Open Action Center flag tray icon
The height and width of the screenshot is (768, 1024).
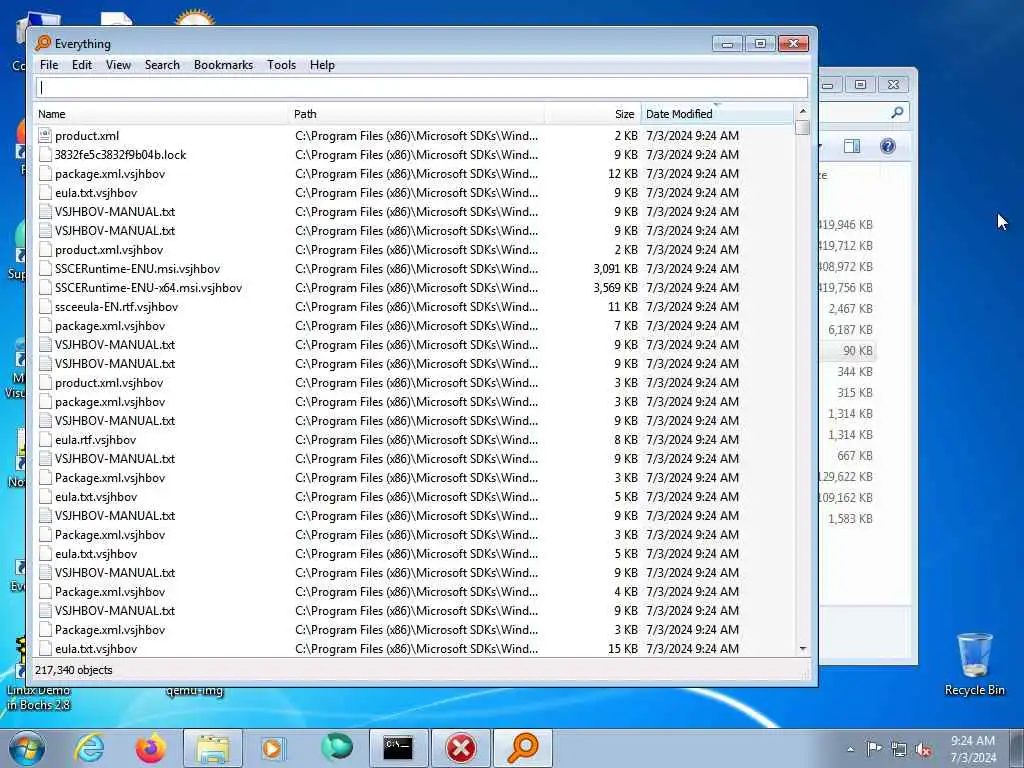point(874,748)
